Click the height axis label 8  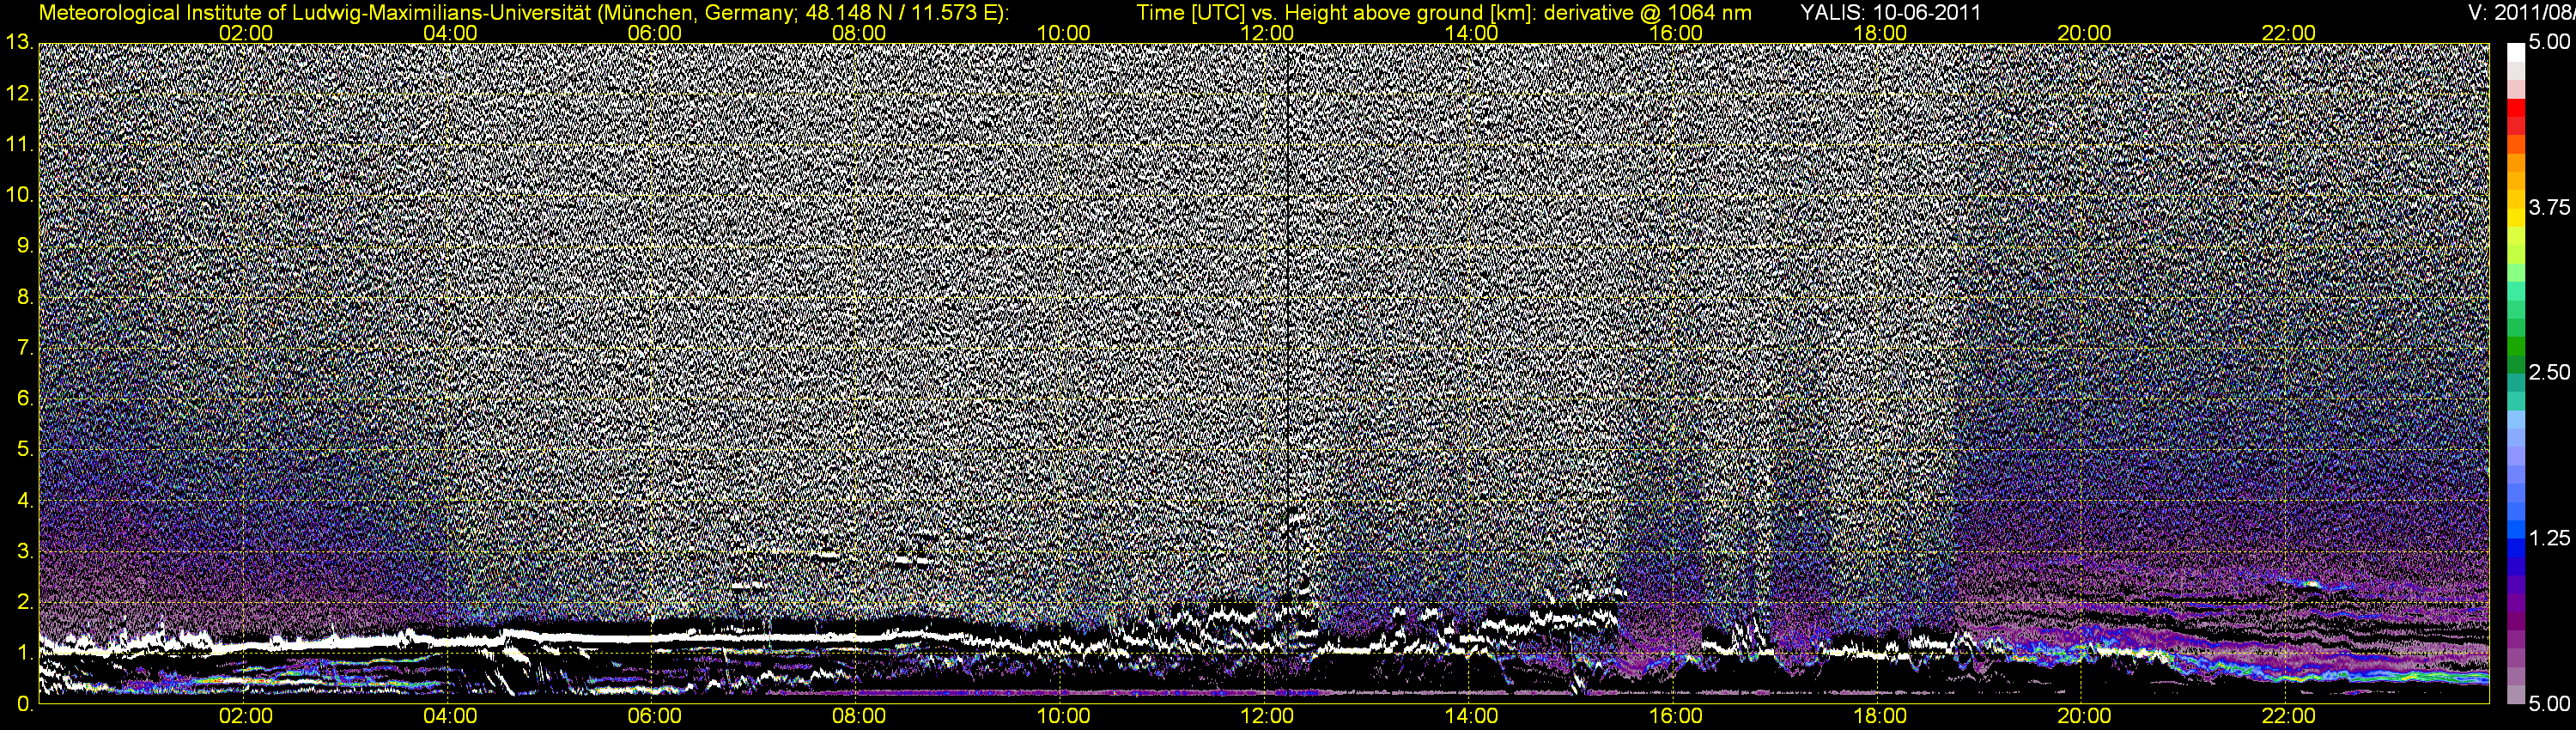click(24, 297)
